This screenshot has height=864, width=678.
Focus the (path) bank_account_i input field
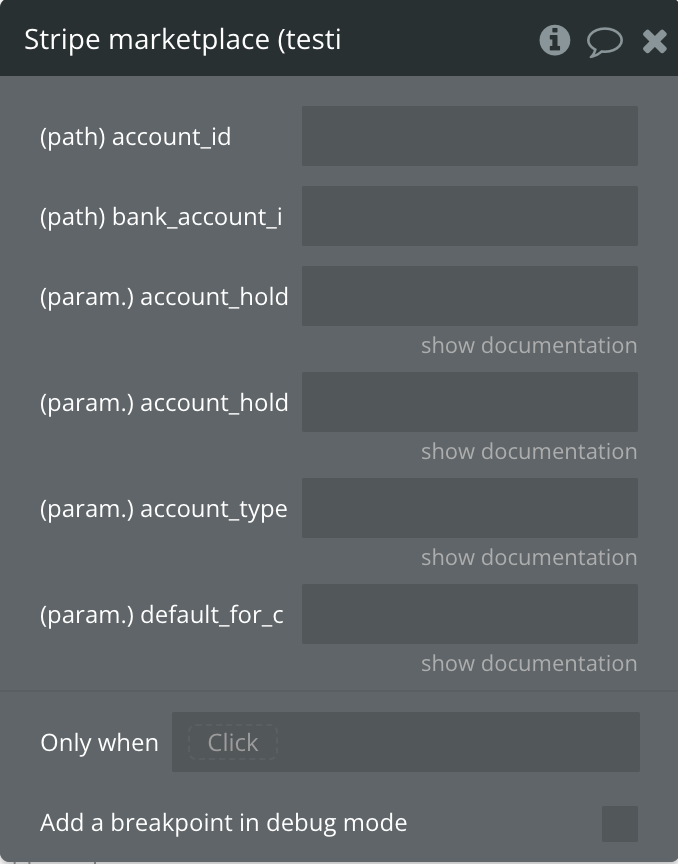[470, 216]
